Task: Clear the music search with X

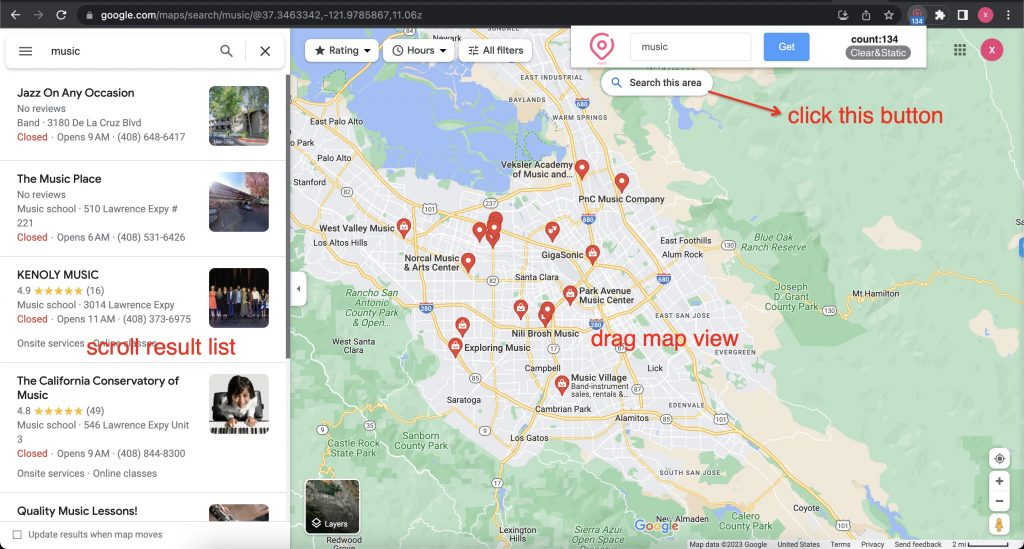Action: [265, 51]
